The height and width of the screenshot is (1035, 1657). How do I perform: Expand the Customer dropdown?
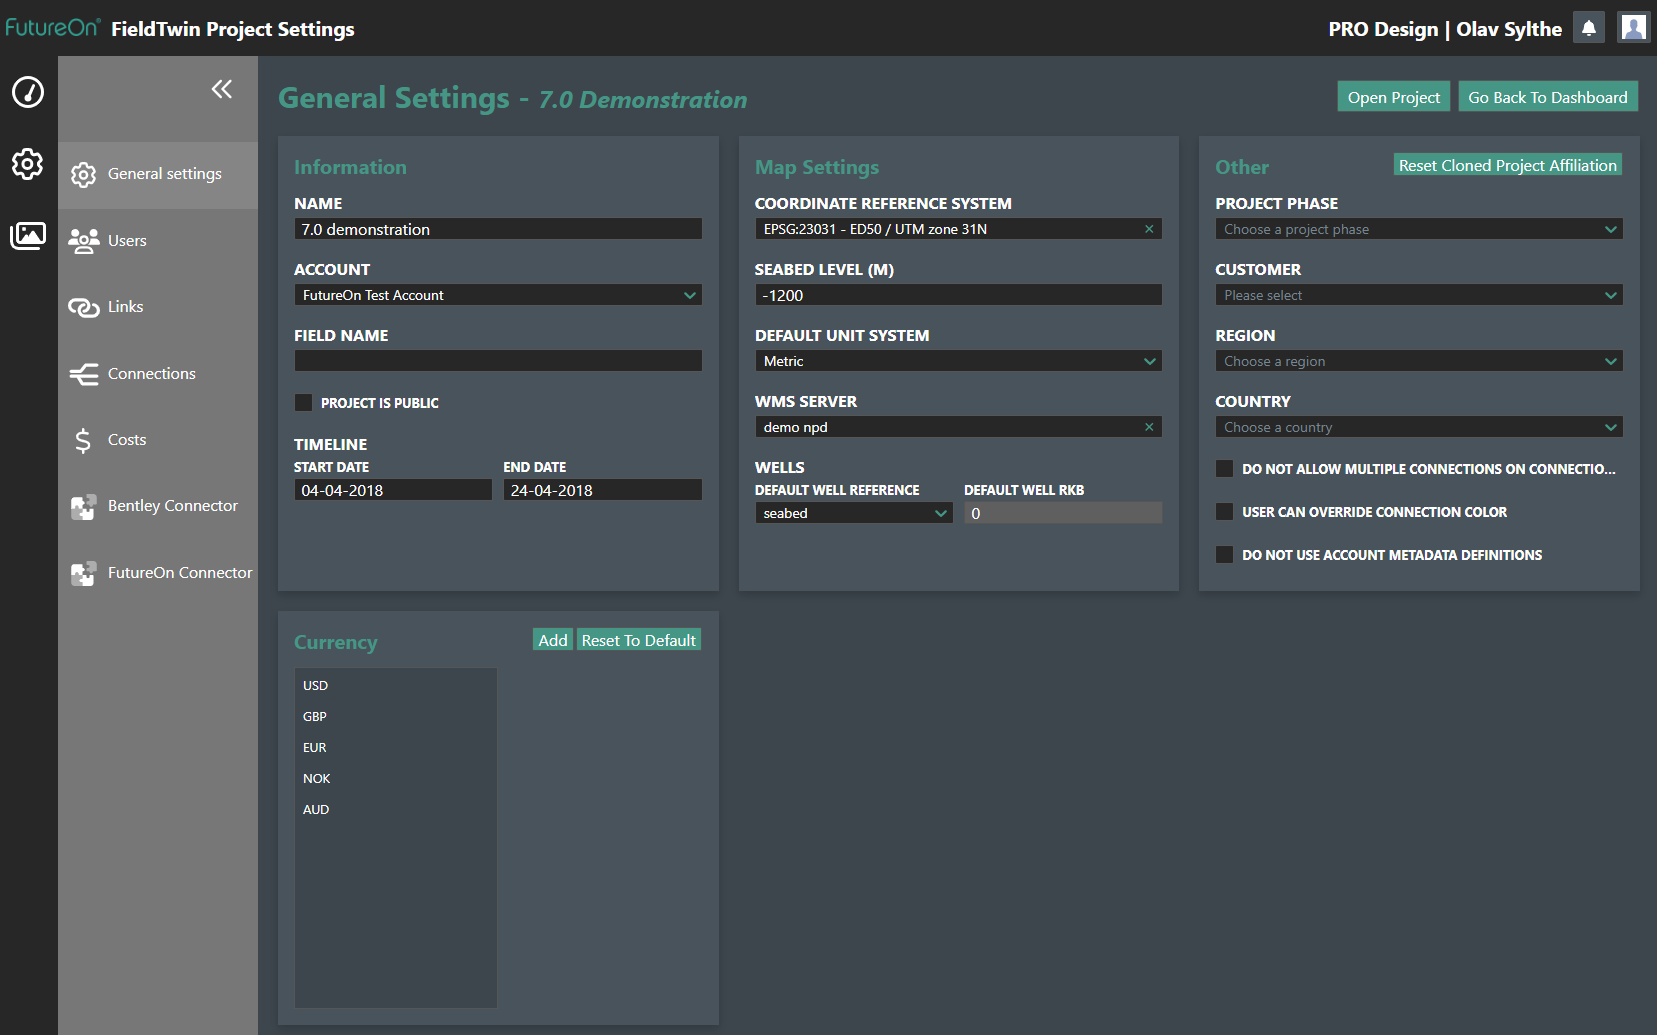pyautogui.click(x=1419, y=295)
